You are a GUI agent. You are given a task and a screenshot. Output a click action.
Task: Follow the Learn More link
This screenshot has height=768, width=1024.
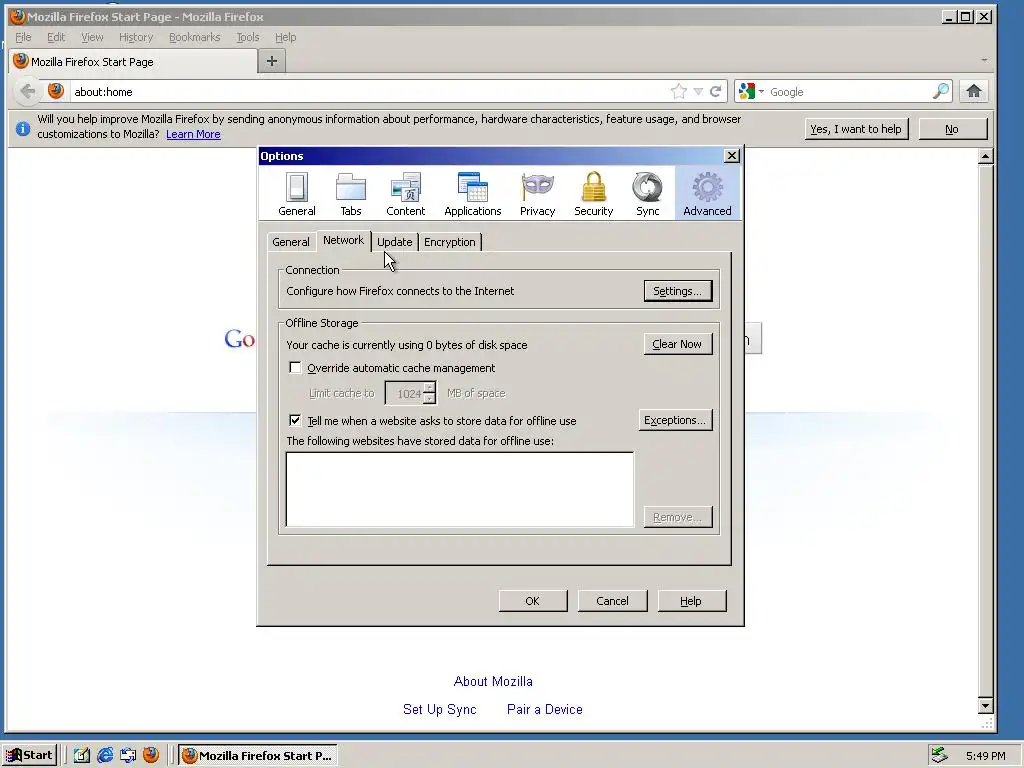click(193, 135)
